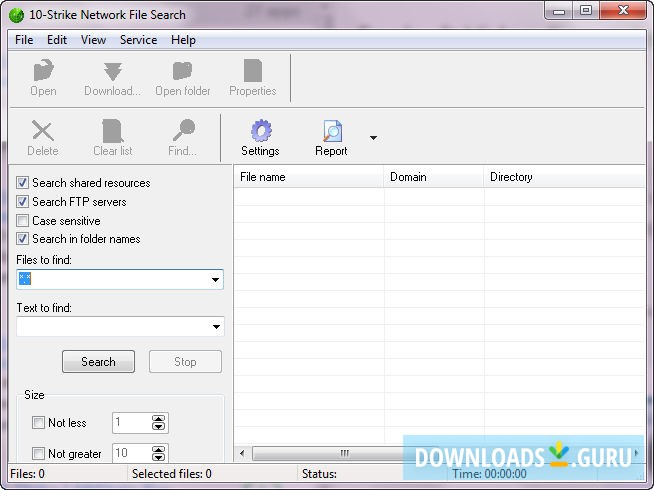The width and height of the screenshot is (654, 490).
Task: Click the green app icon in title bar
Action: click(16, 15)
